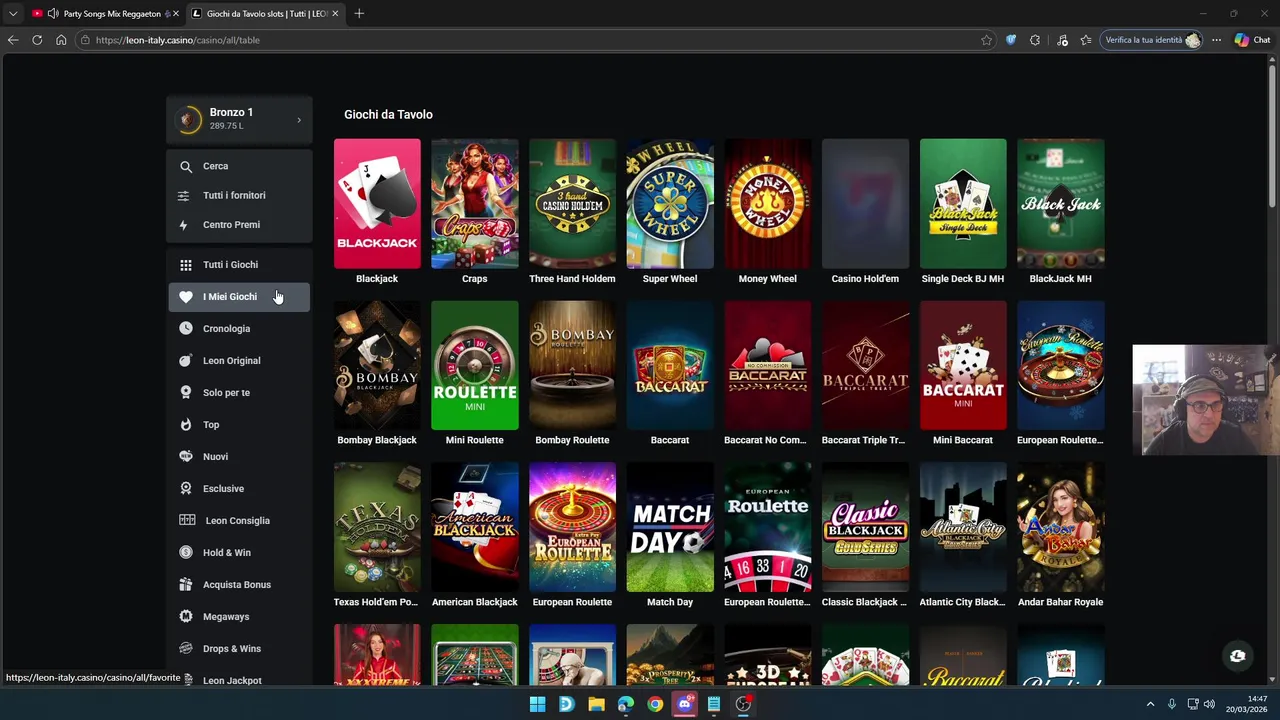Image resolution: width=1280 pixels, height=720 pixels.
Task: Open Google Chrome from taskbar
Action: [x=655, y=704]
